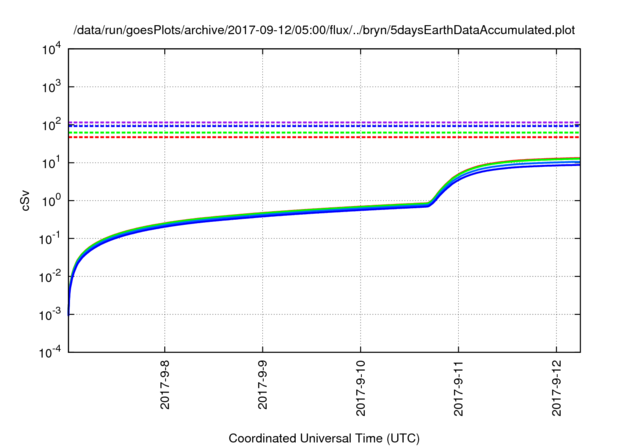Image resolution: width=640 pixels, height=448 pixels.
Task: Click the 10^-1 y-axis tick label
Action: click(50, 239)
